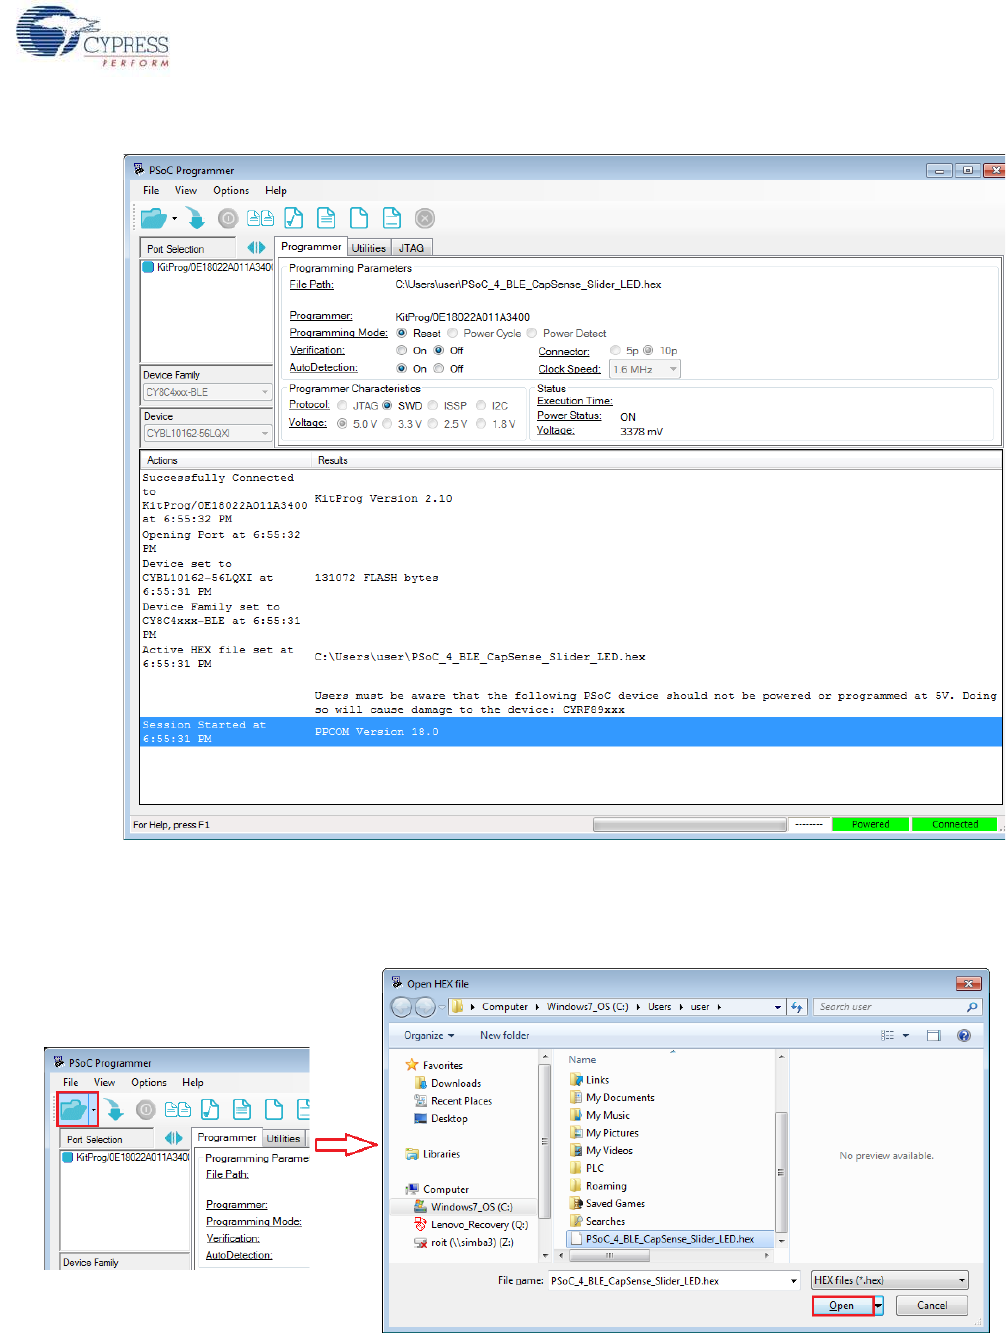Click the Toggle Power icon in the main window toolbar
This screenshot has height=1338, width=1006.
tap(228, 218)
